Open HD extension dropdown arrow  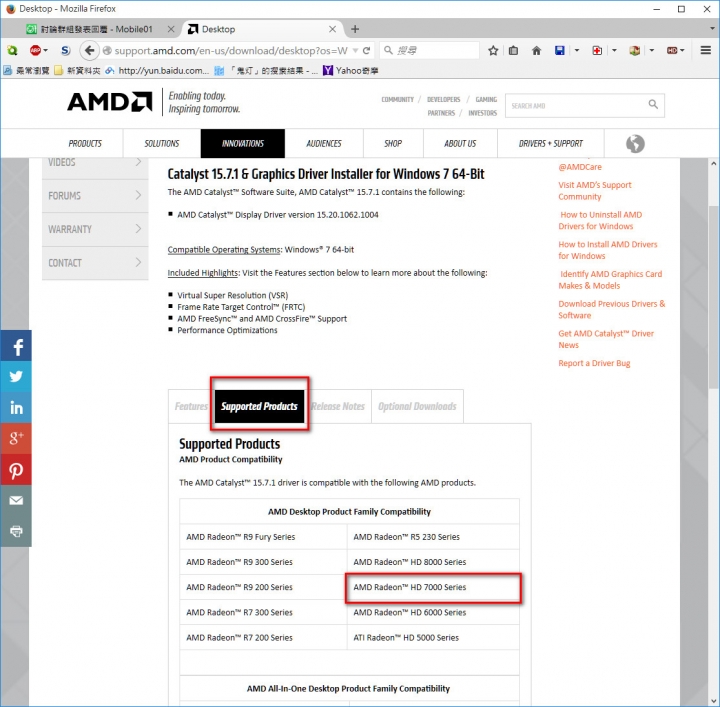tap(682, 50)
